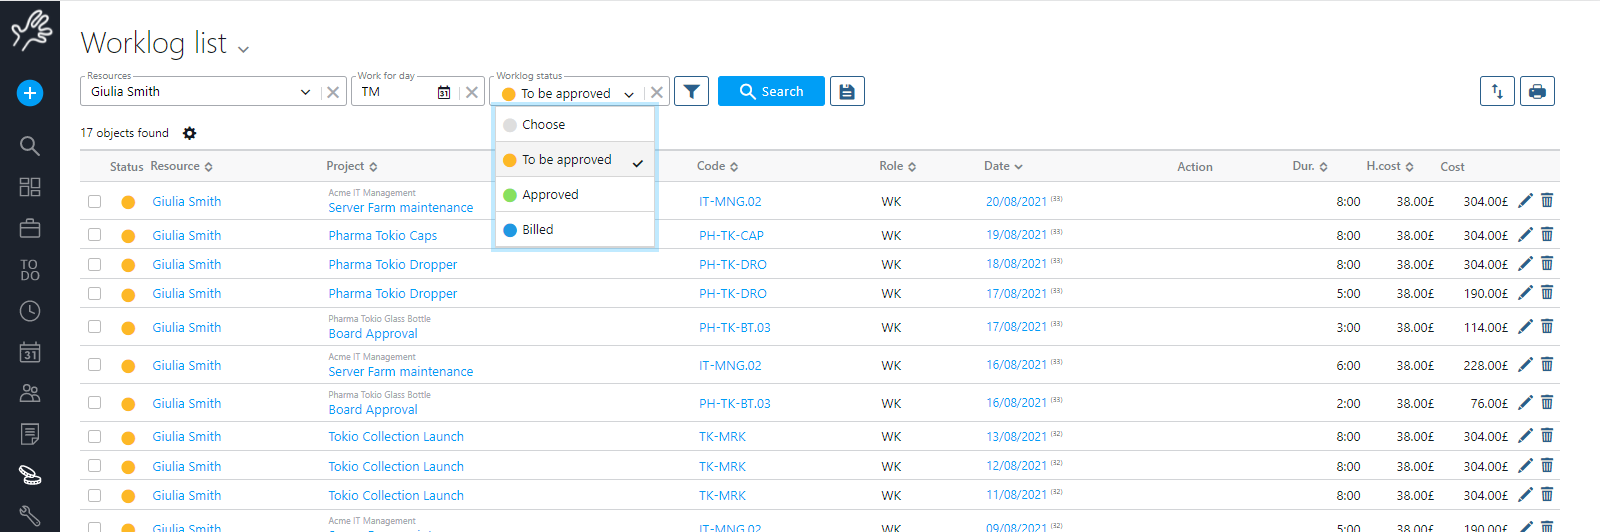Select the Billed status option
Image resolution: width=1600 pixels, height=532 pixels.
[537, 230]
